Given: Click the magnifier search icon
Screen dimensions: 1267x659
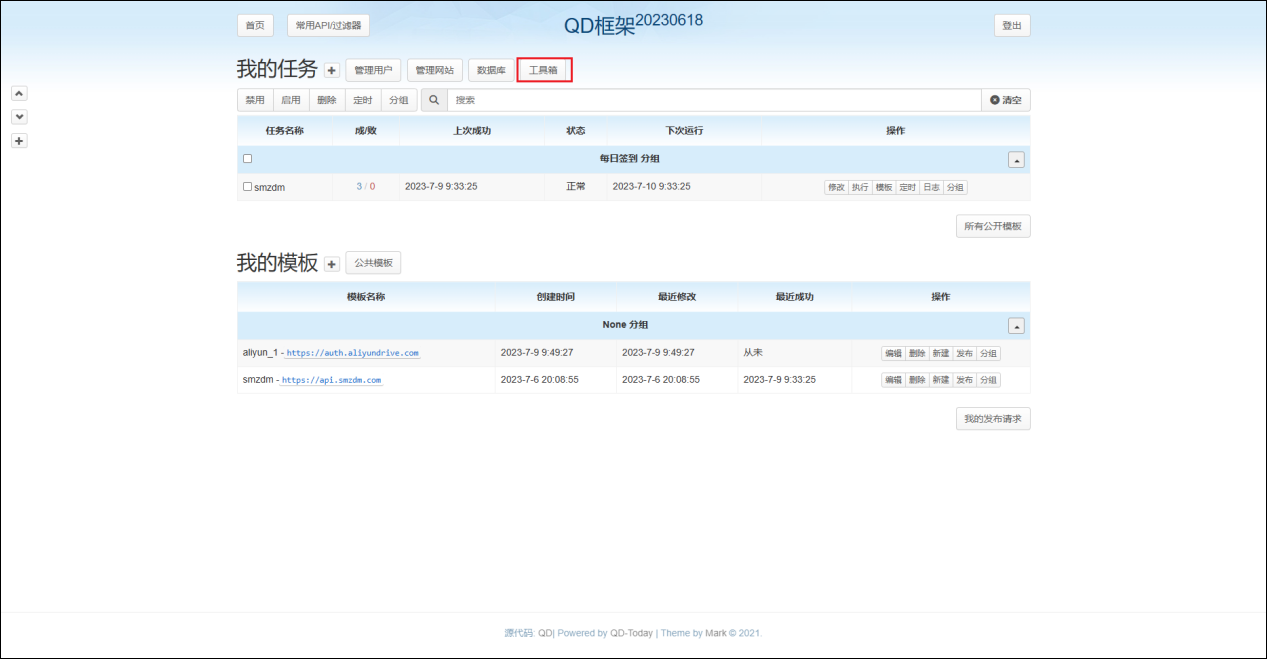Looking at the screenshot, I should coord(434,100).
